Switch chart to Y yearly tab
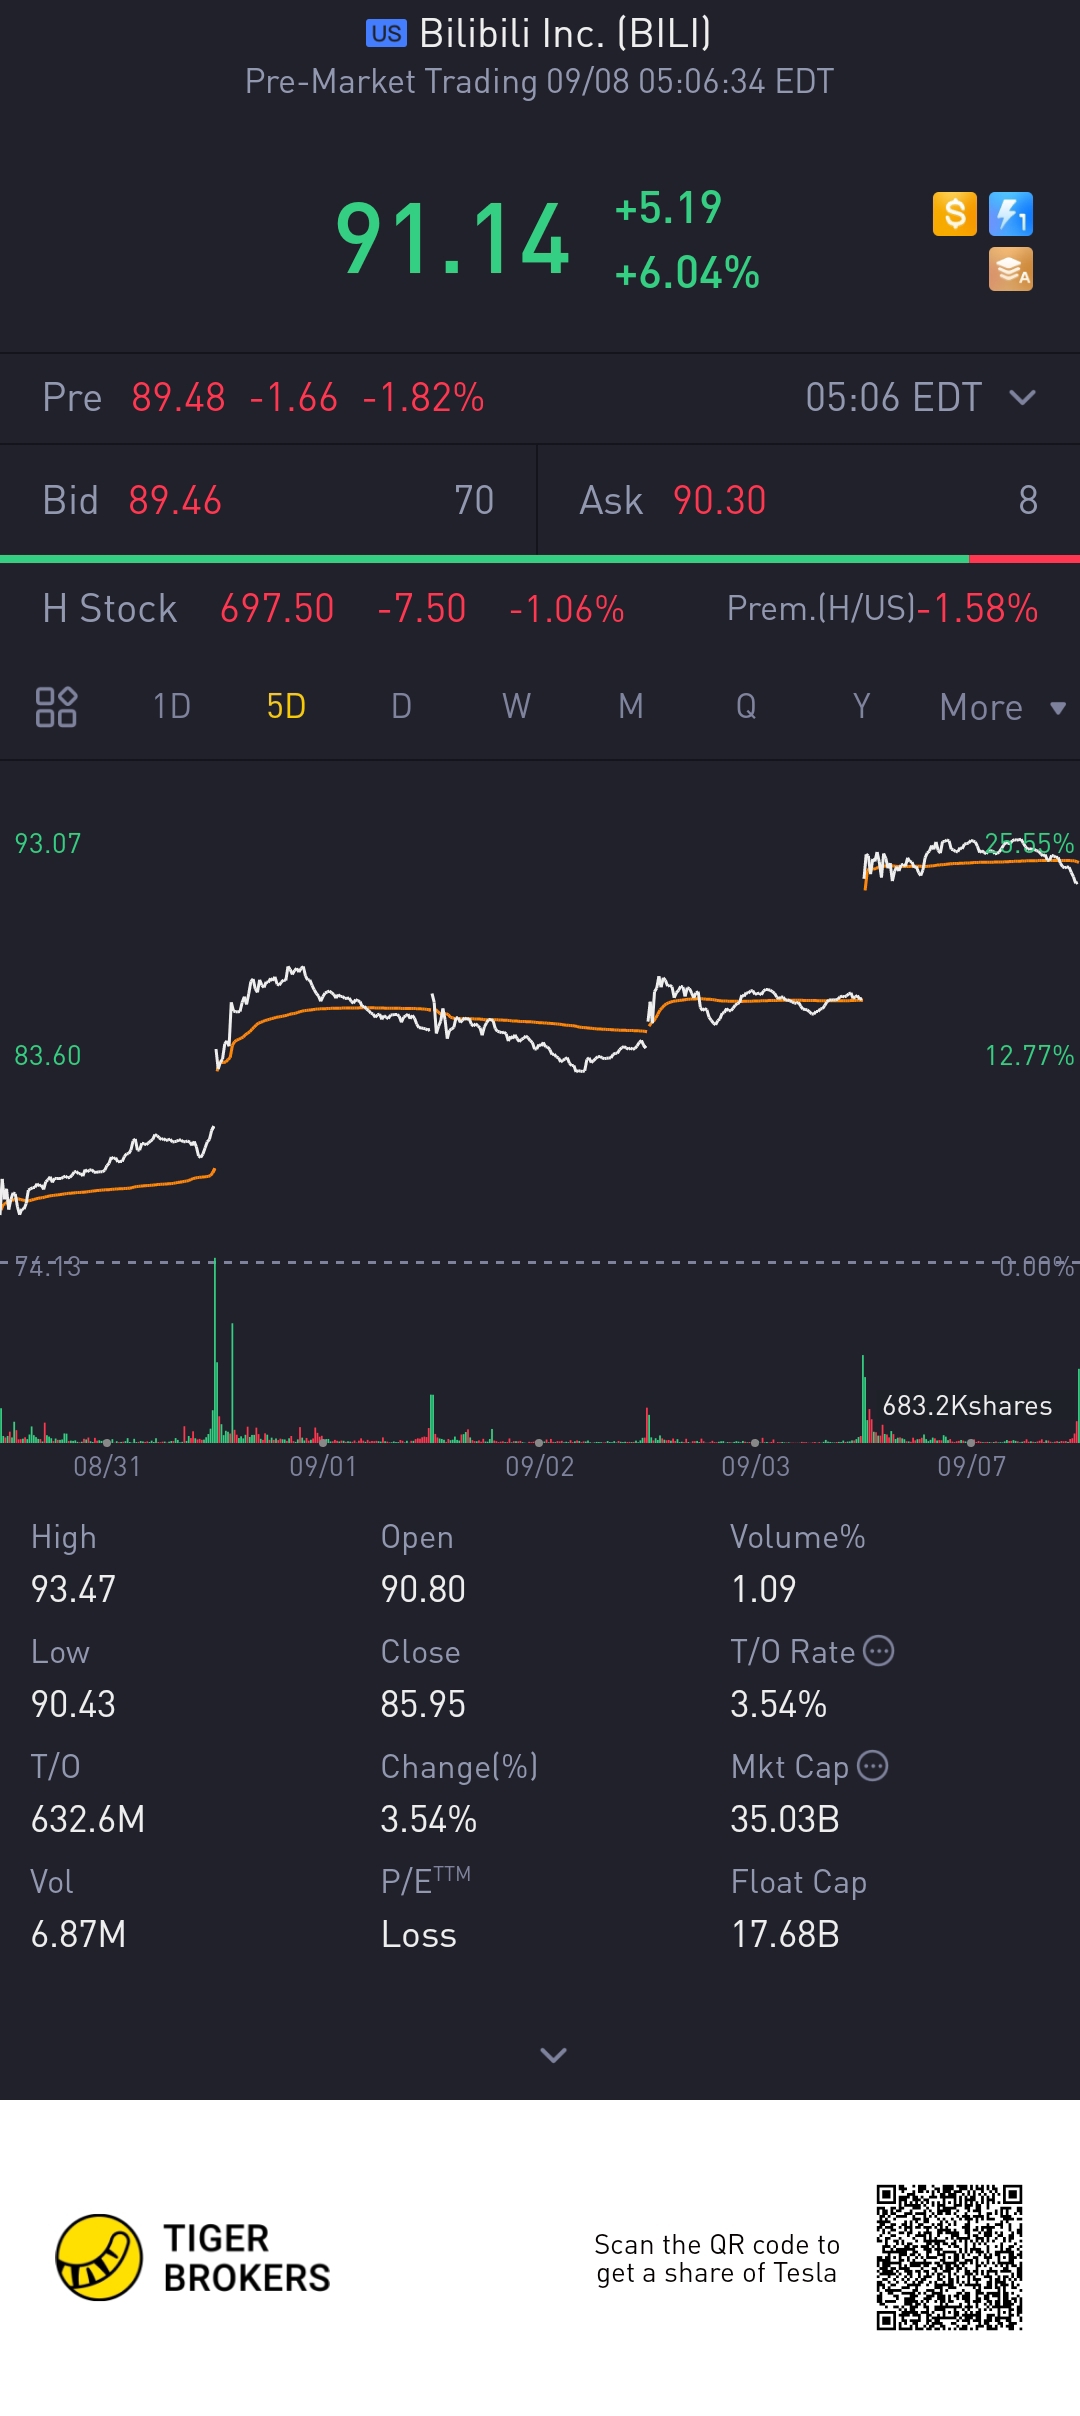 pos(861,707)
